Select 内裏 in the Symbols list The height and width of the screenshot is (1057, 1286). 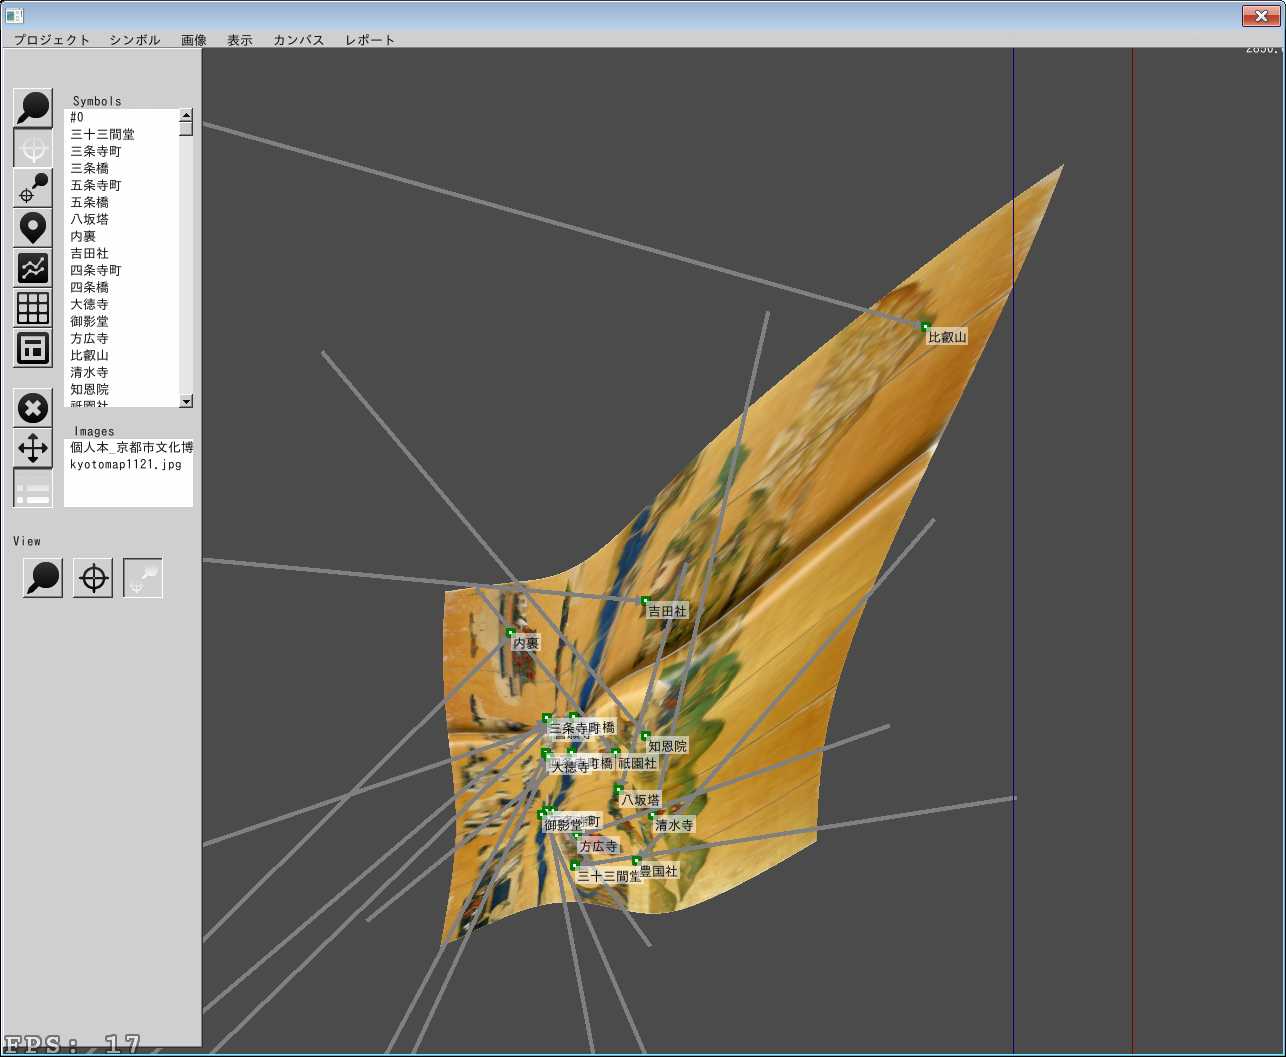pos(121,236)
